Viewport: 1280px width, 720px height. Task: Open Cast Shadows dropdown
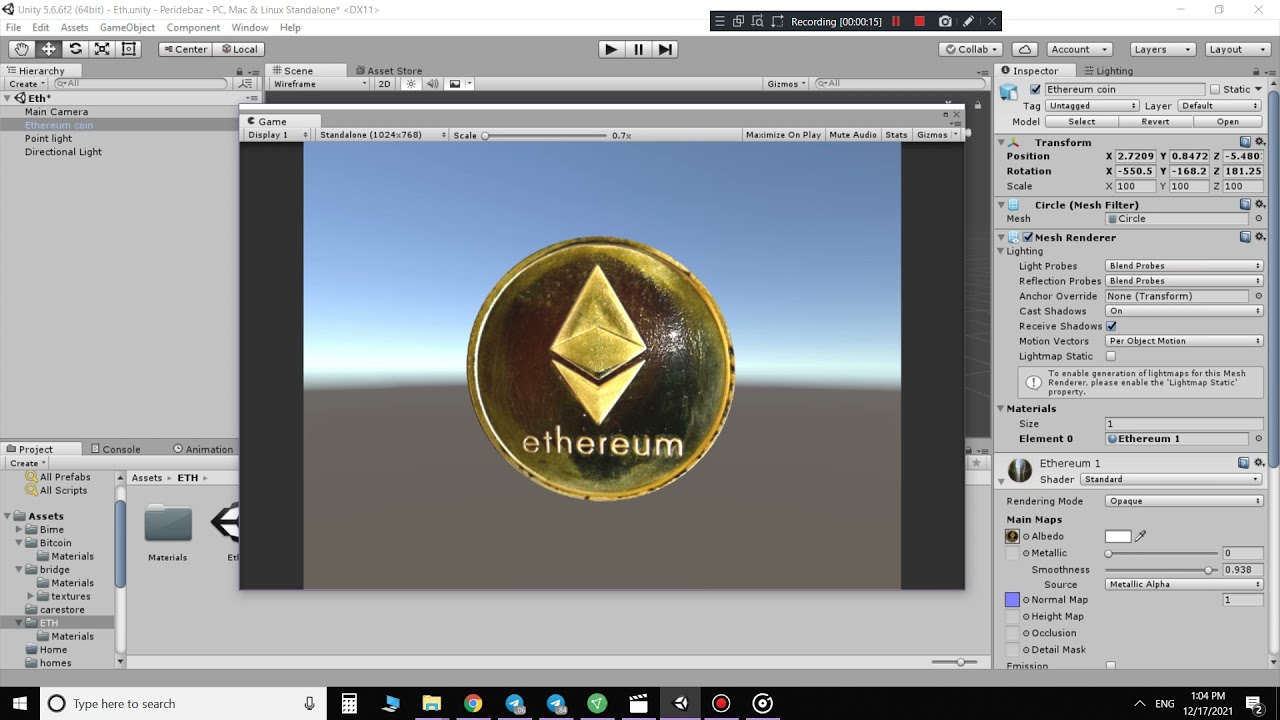click(x=1184, y=311)
